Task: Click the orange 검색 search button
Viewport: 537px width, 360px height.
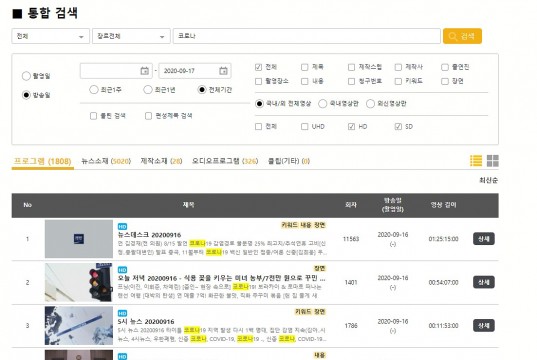Action: click(x=462, y=36)
